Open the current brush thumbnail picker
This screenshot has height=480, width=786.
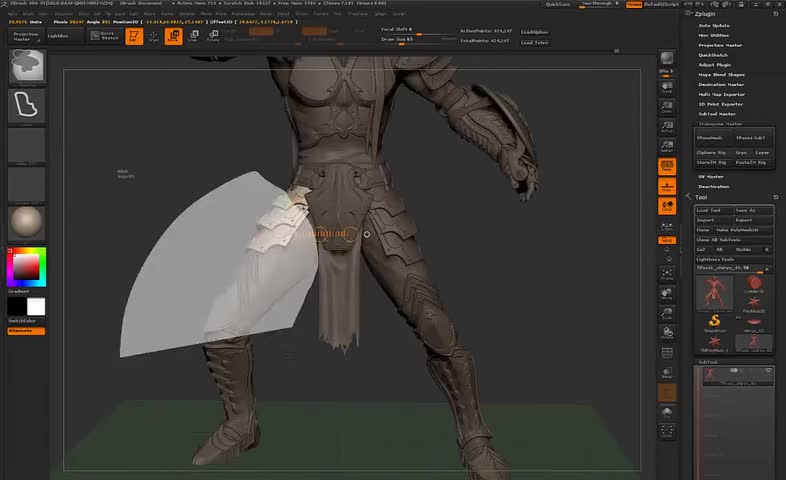tap(27, 66)
